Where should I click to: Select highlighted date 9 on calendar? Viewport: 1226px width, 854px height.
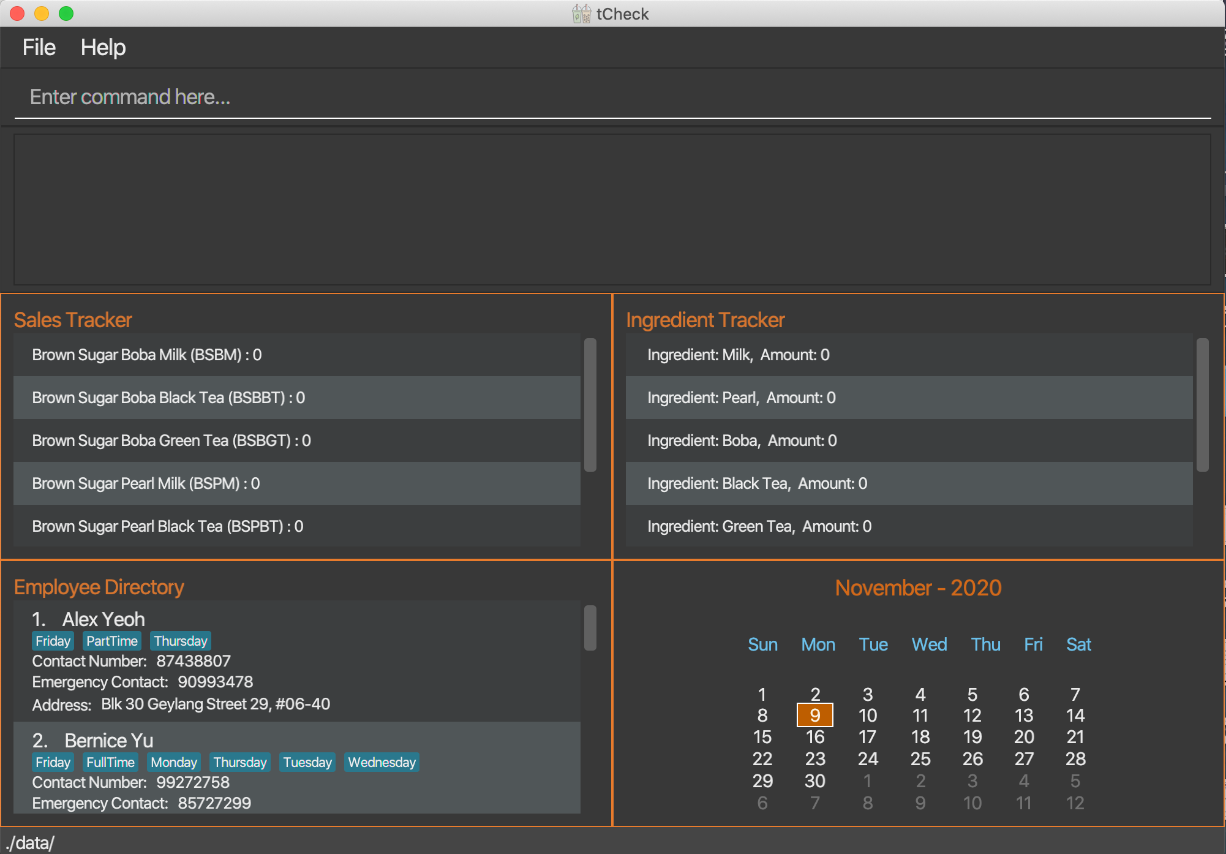coord(815,716)
